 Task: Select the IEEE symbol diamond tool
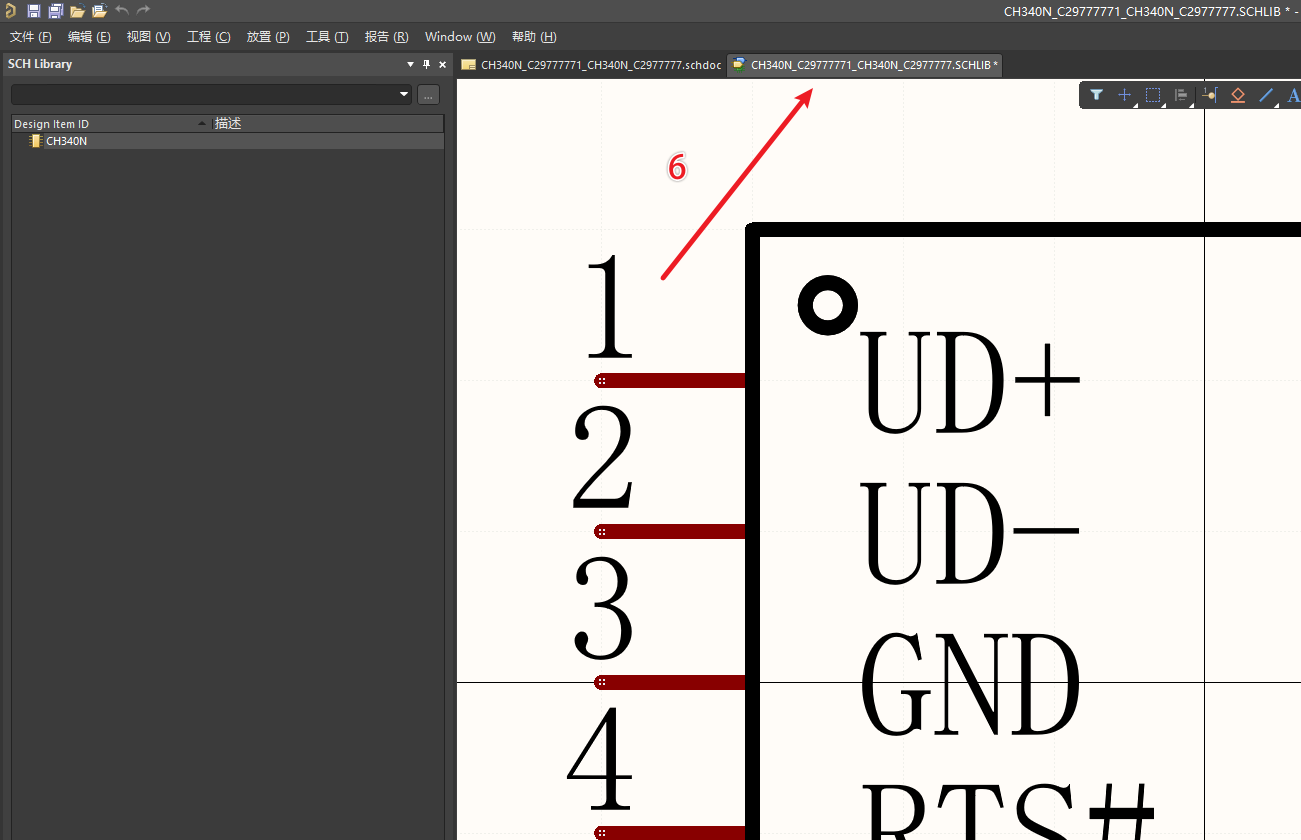[x=1237, y=95]
